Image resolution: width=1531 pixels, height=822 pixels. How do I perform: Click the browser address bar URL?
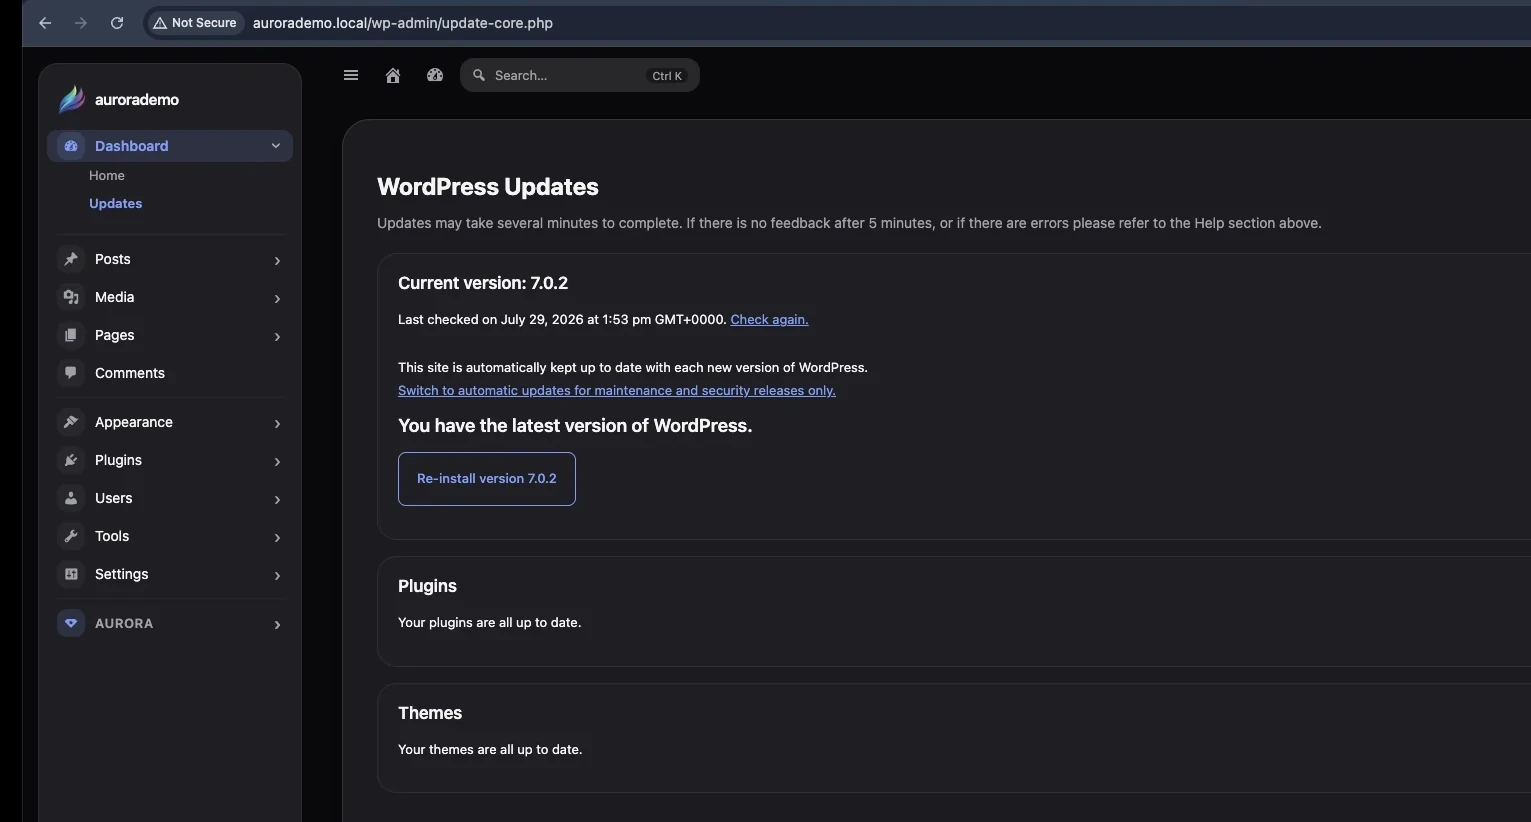(x=403, y=22)
